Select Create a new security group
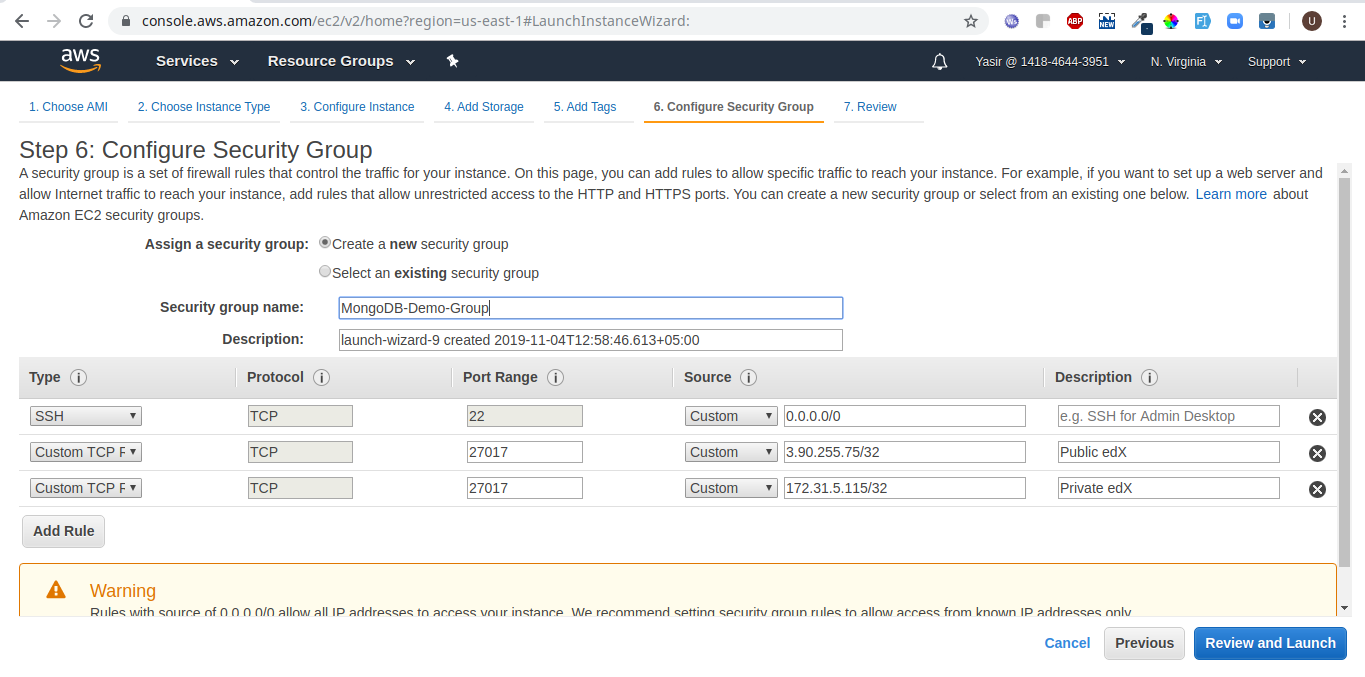1365x677 pixels. pyautogui.click(x=325, y=243)
